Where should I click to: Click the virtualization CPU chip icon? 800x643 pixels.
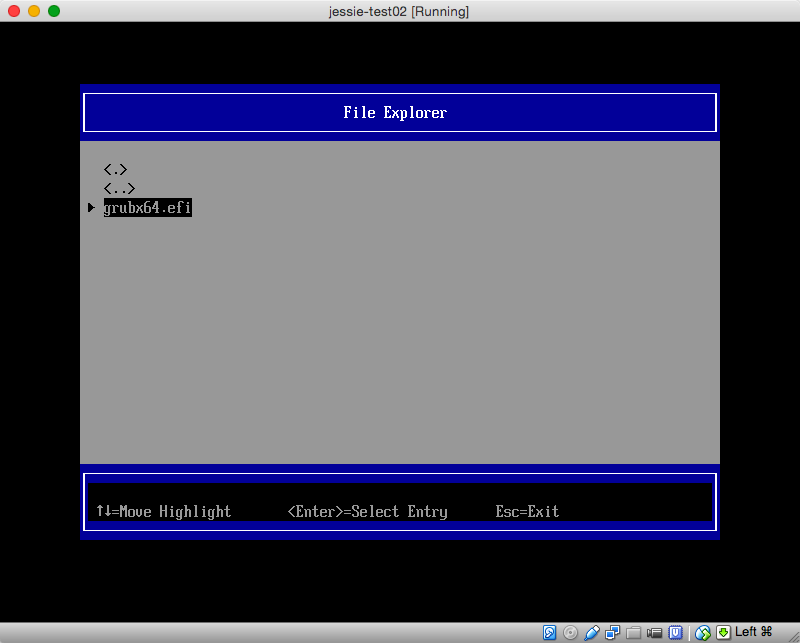tap(676, 633)
